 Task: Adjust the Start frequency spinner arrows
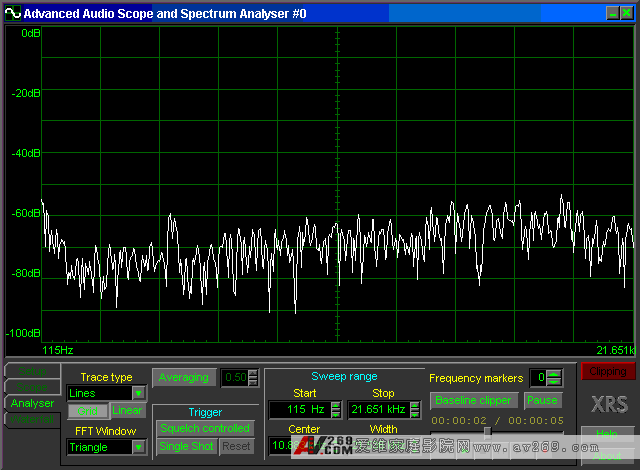coord(335,410)
